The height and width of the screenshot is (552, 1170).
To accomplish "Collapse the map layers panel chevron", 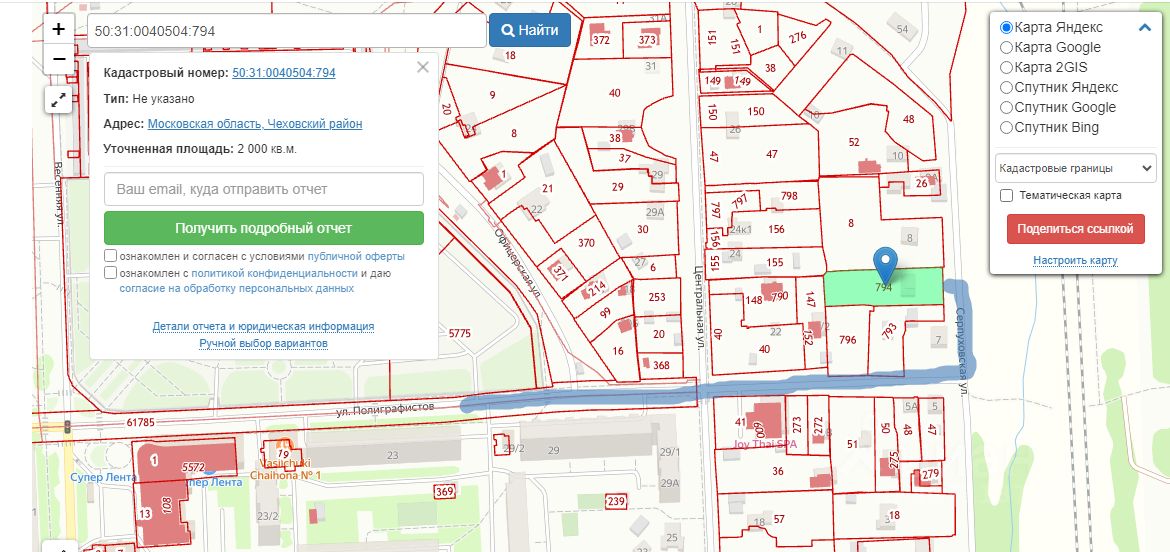I will point(1145,28).
